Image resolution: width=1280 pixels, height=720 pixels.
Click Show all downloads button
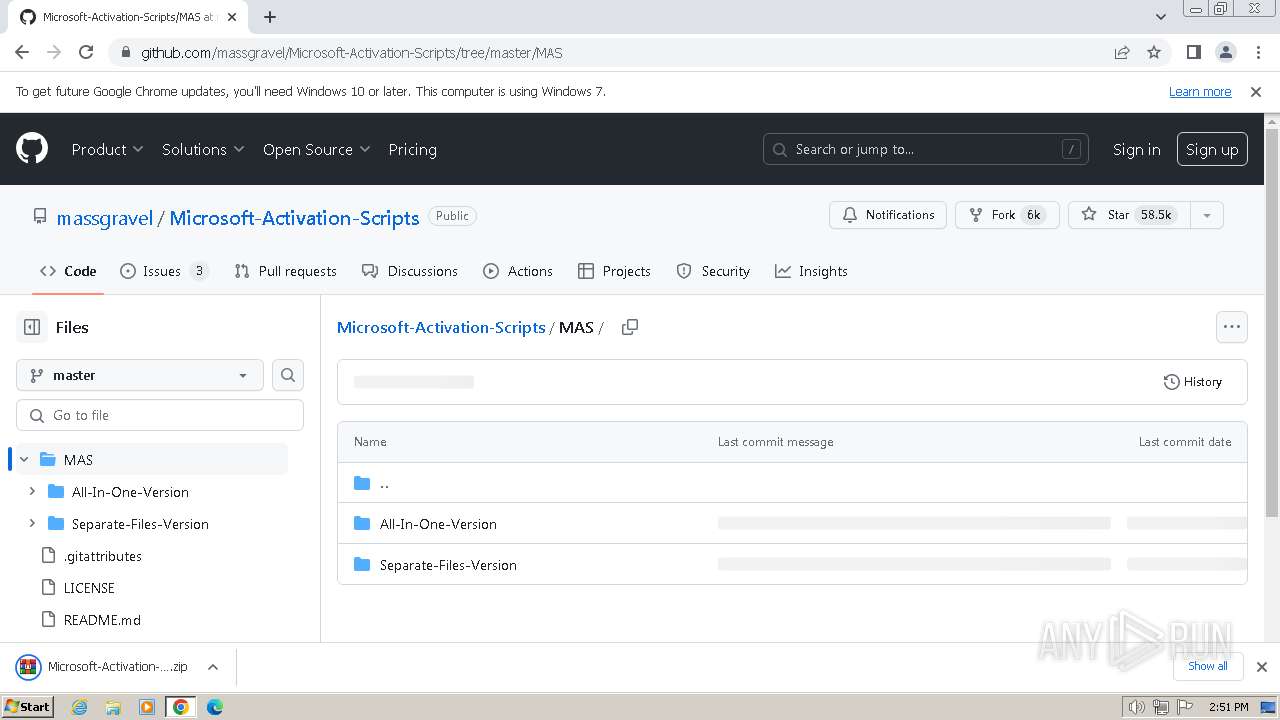1208,666
